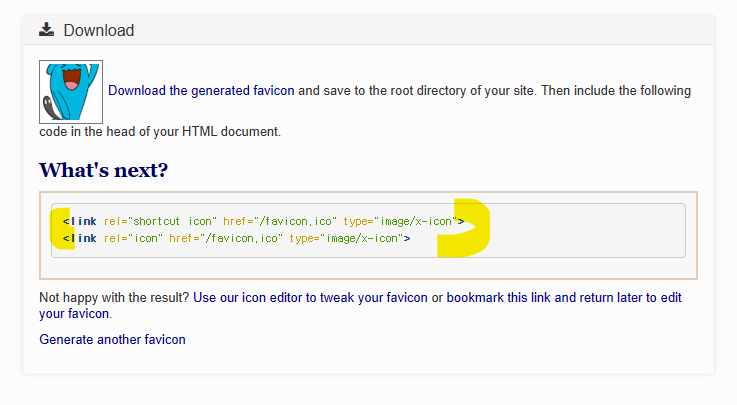Open the 'Download the generated favicon' link

[201, 91]
